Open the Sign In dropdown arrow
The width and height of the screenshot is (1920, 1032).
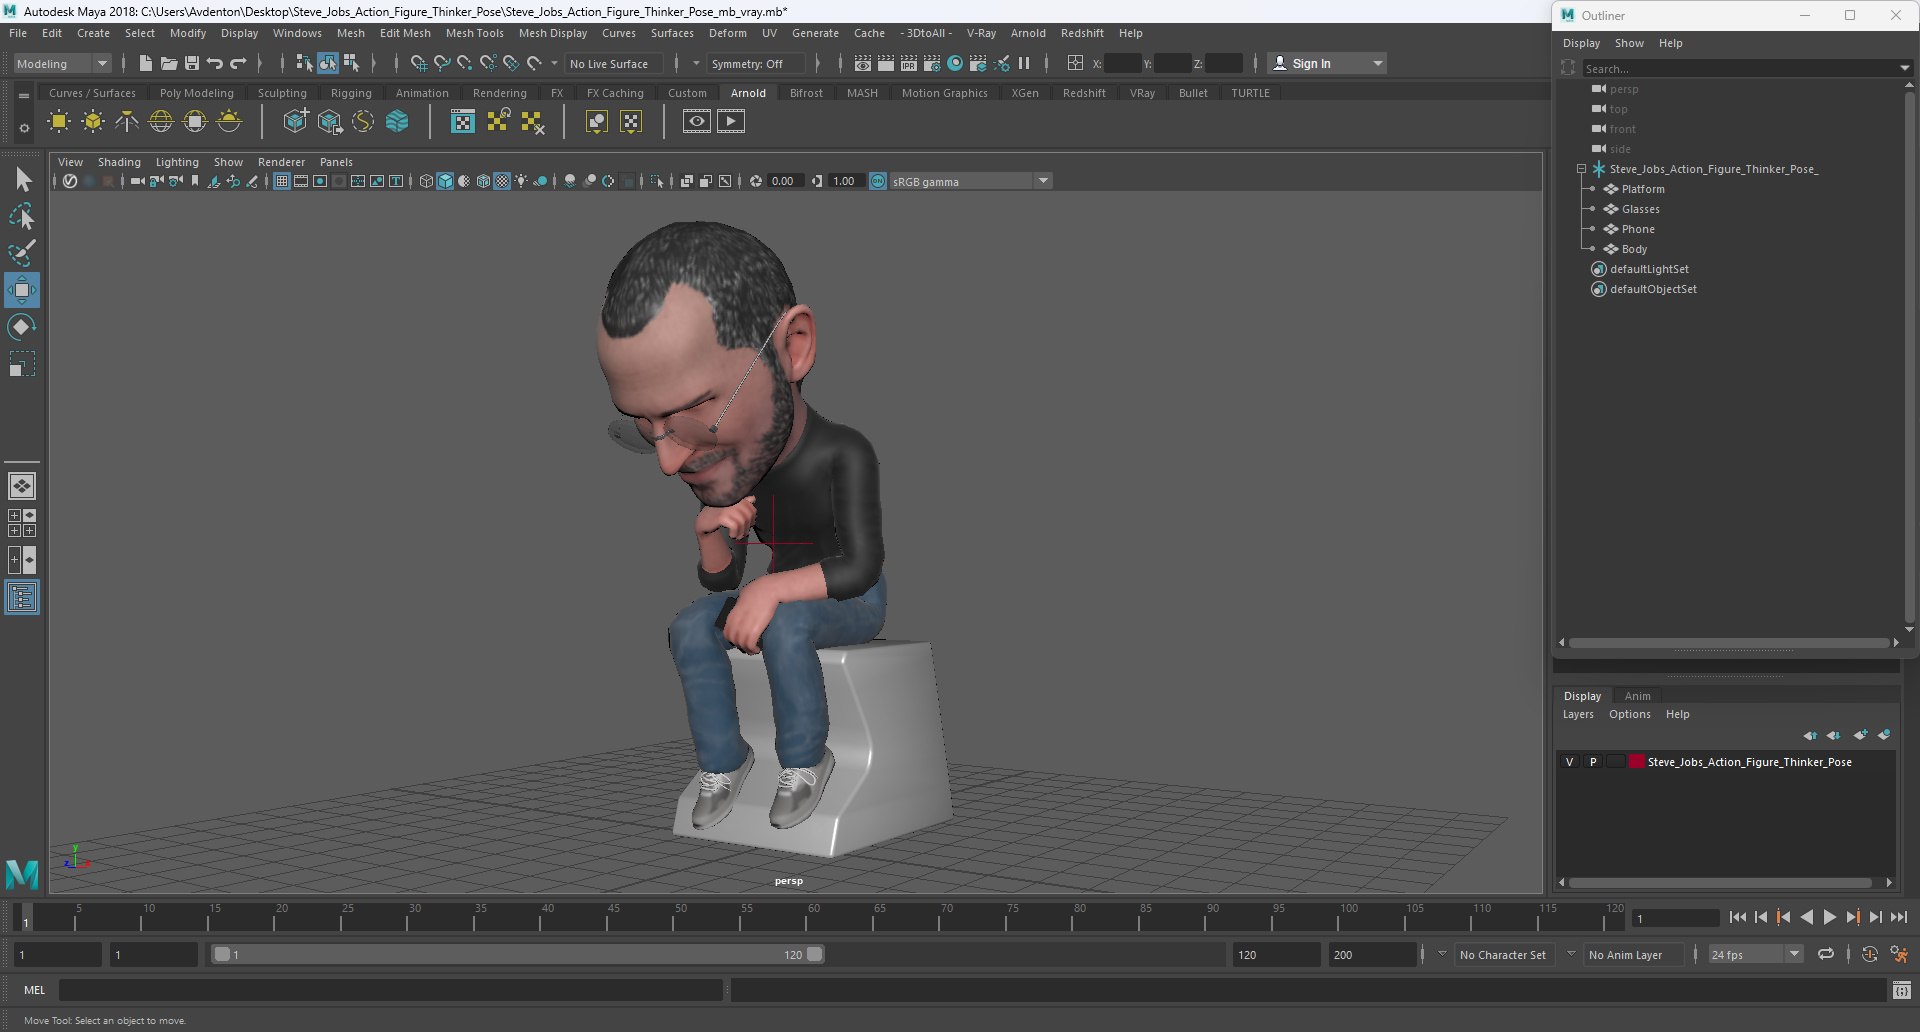tap(1378, 63)
